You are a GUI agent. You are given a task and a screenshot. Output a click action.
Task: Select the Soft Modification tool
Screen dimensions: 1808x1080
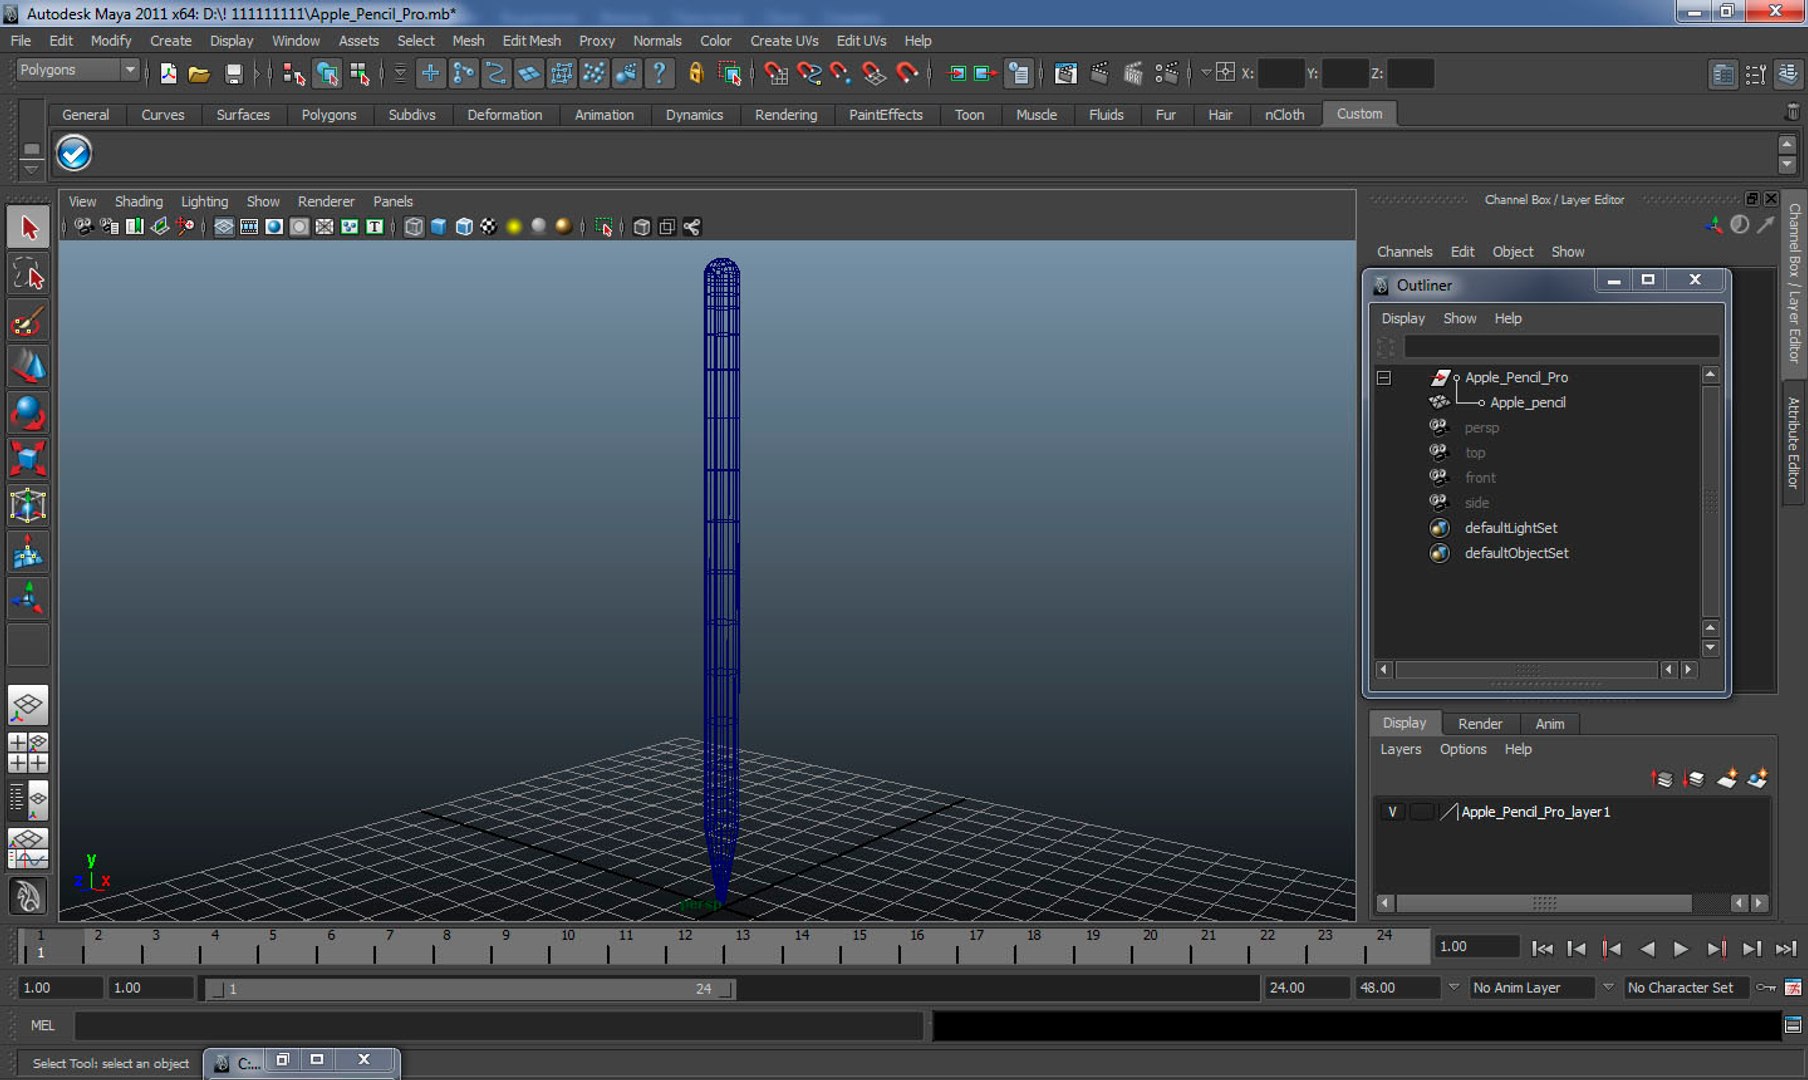point(28,552)
